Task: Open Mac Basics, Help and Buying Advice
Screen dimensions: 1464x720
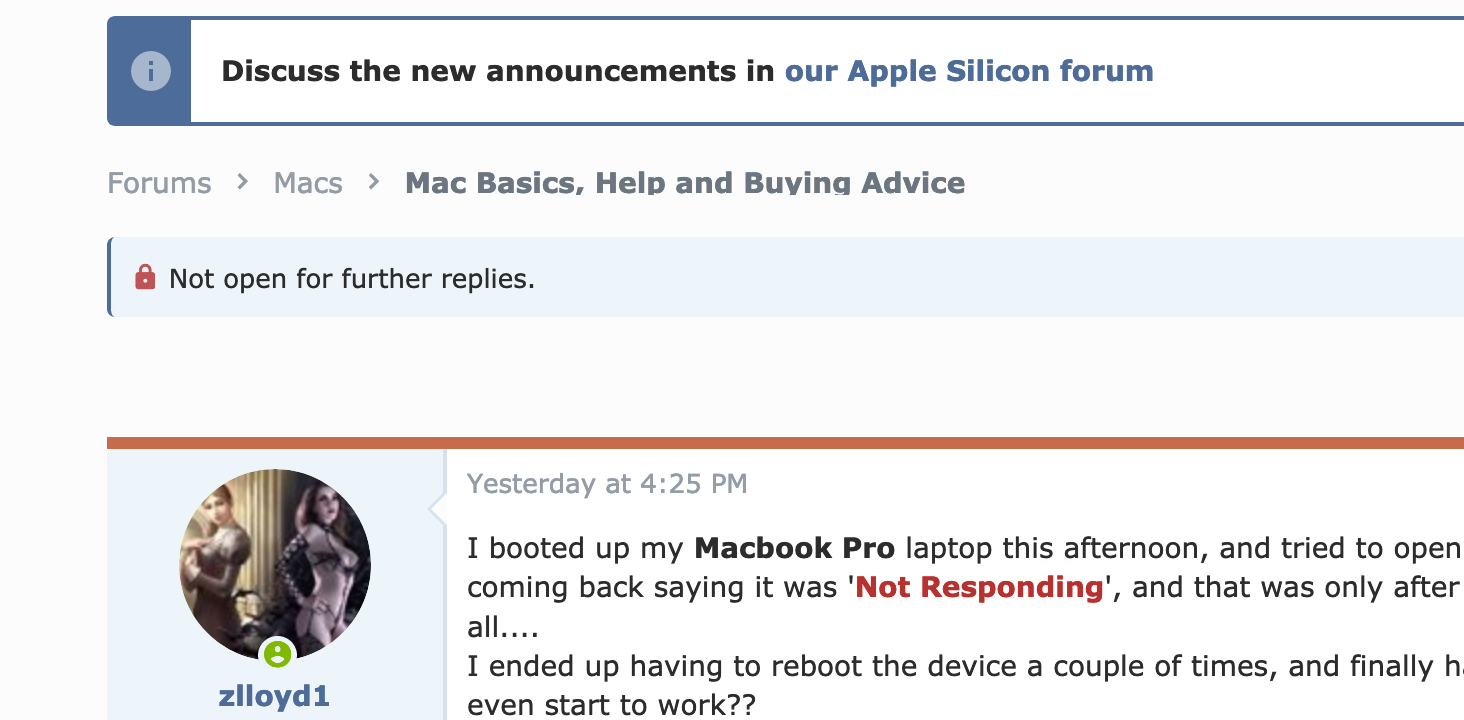Action: 684,183
